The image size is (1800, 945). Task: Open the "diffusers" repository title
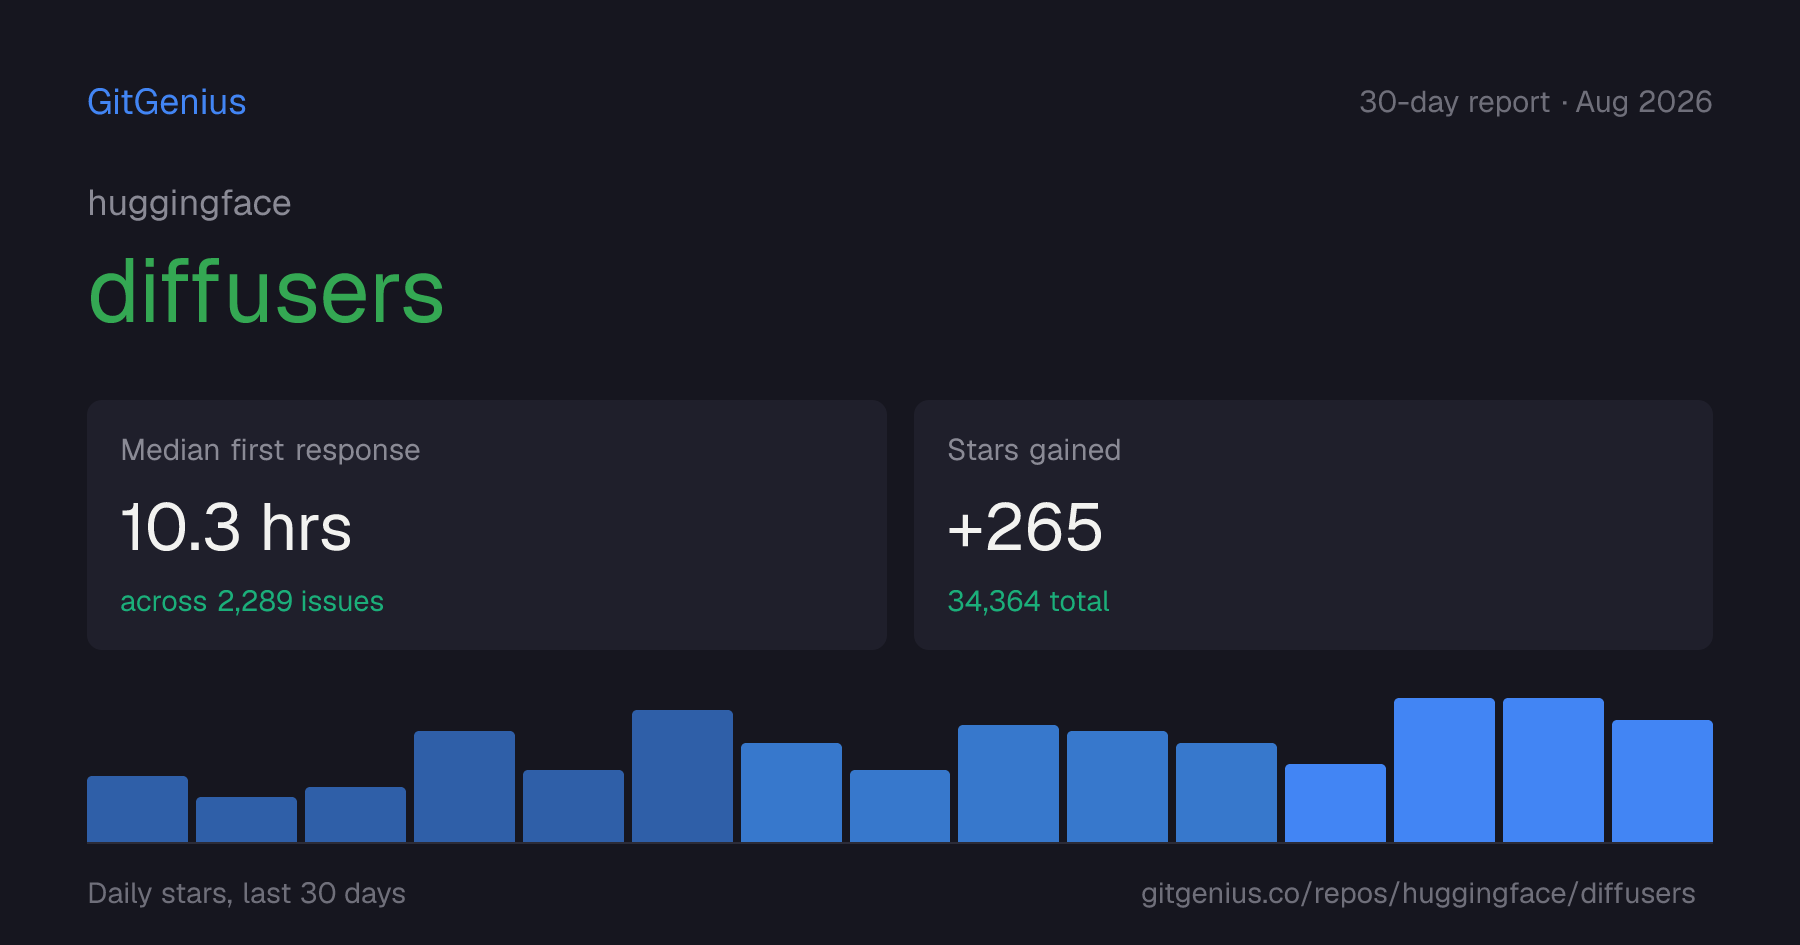(266, 292)
